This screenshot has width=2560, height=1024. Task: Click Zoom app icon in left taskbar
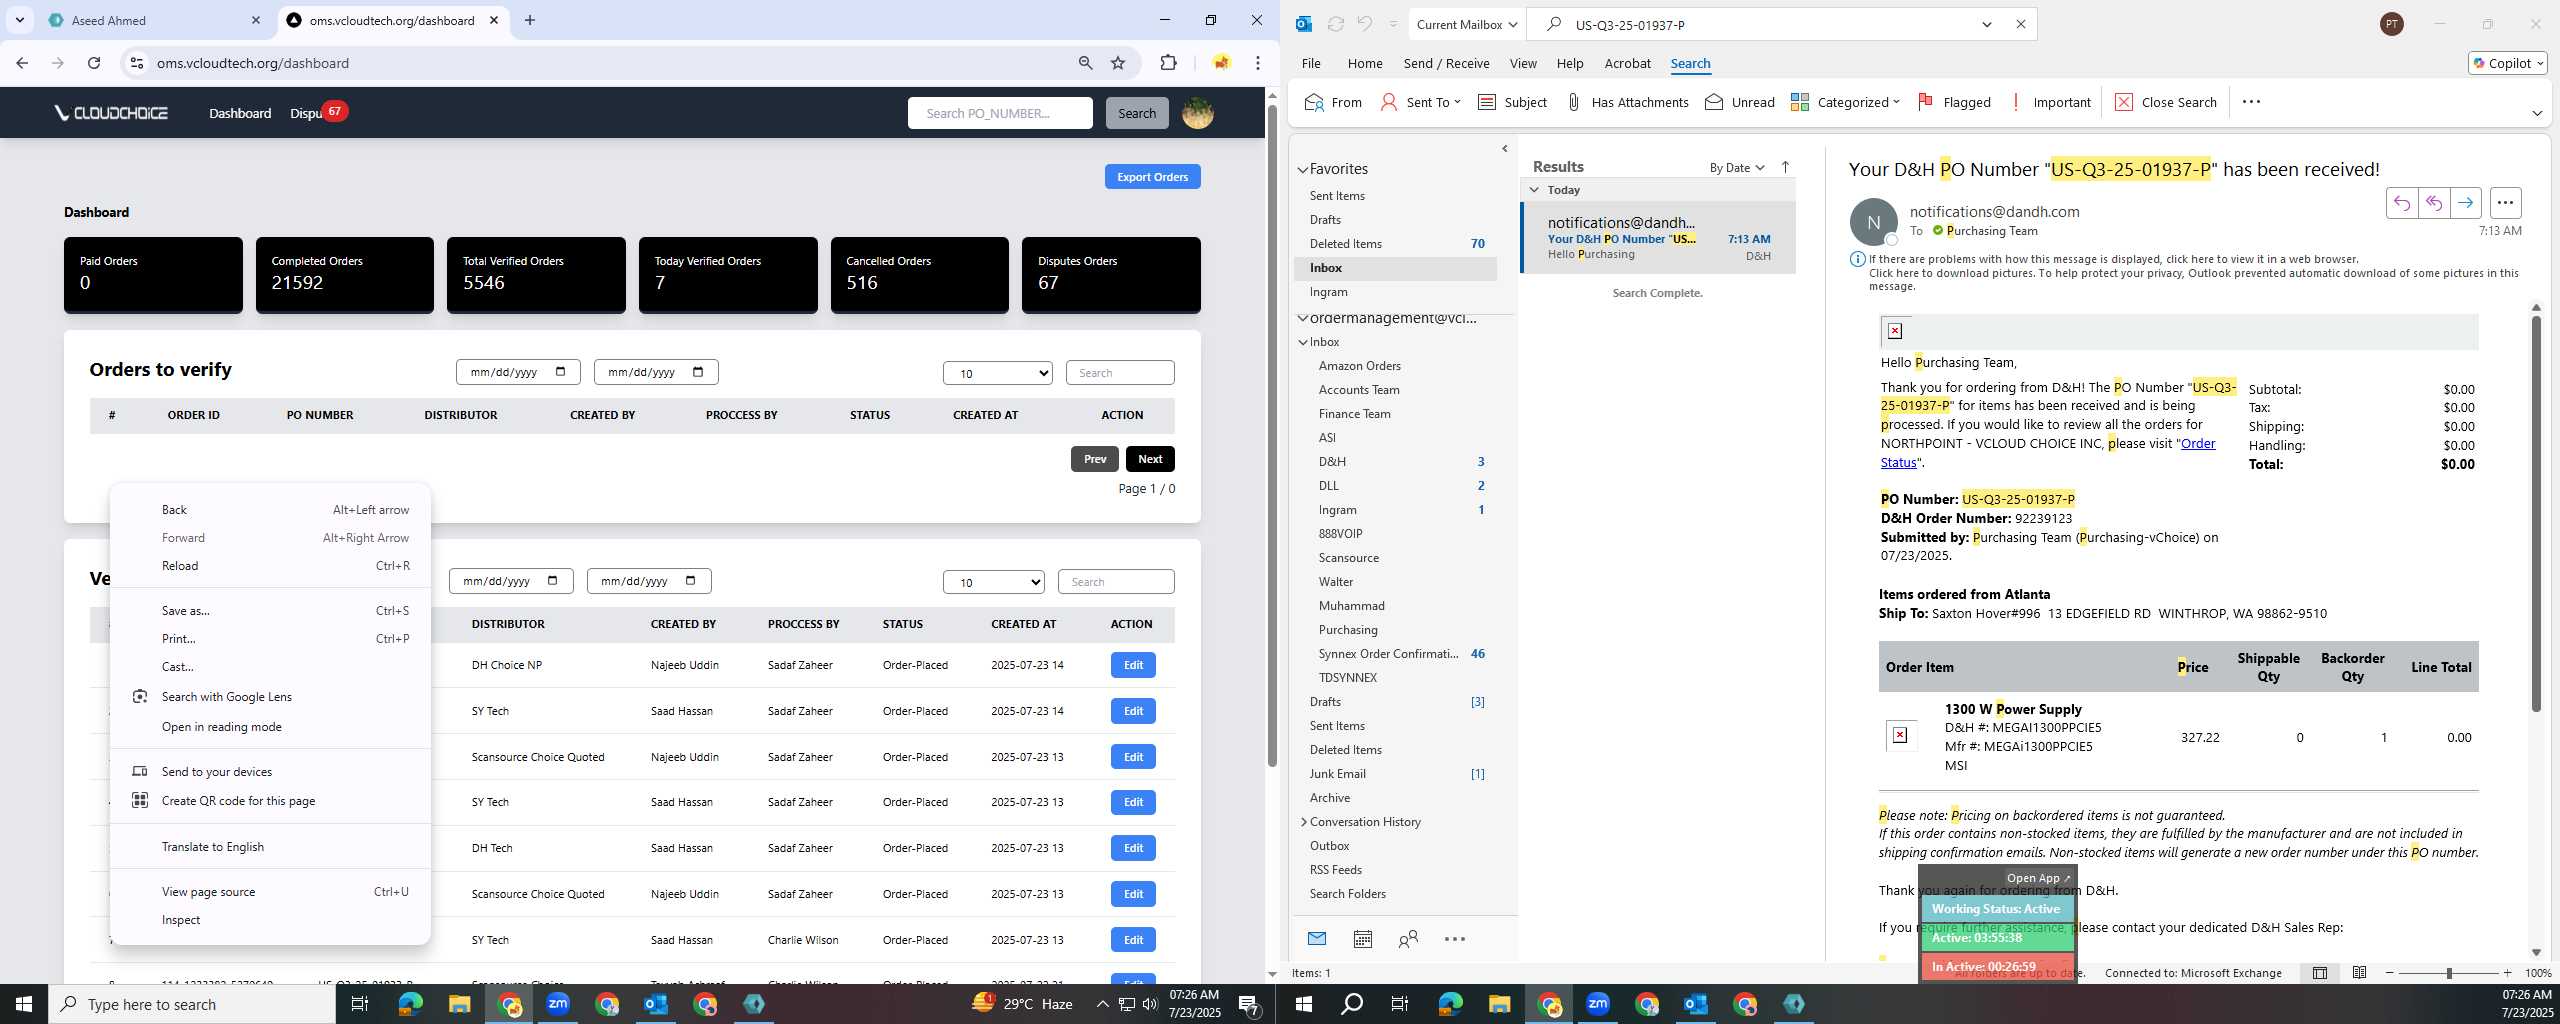558,1004
